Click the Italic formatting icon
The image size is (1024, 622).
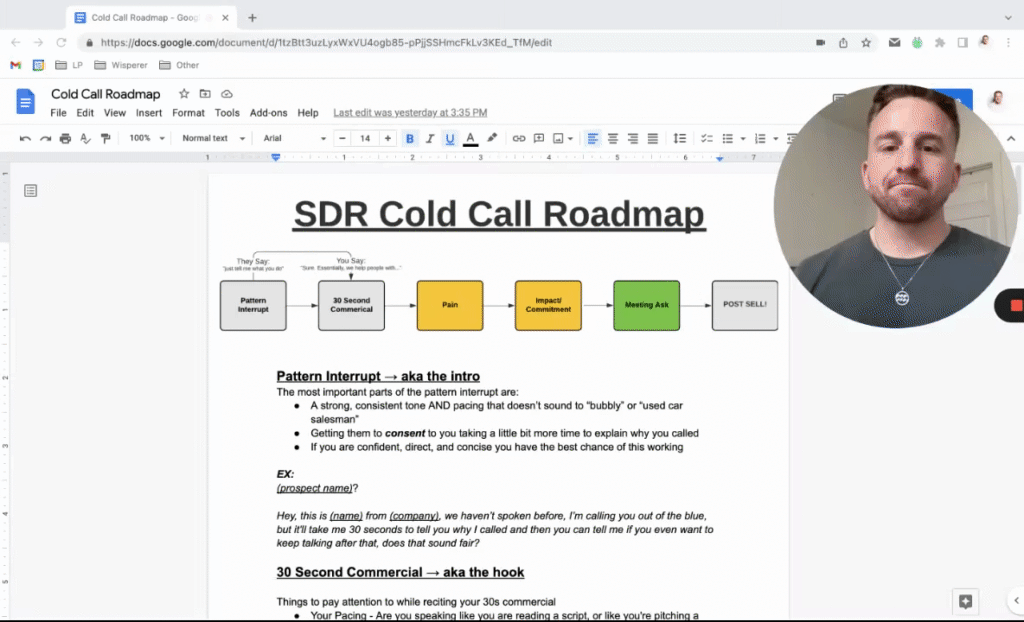[430, 138]
